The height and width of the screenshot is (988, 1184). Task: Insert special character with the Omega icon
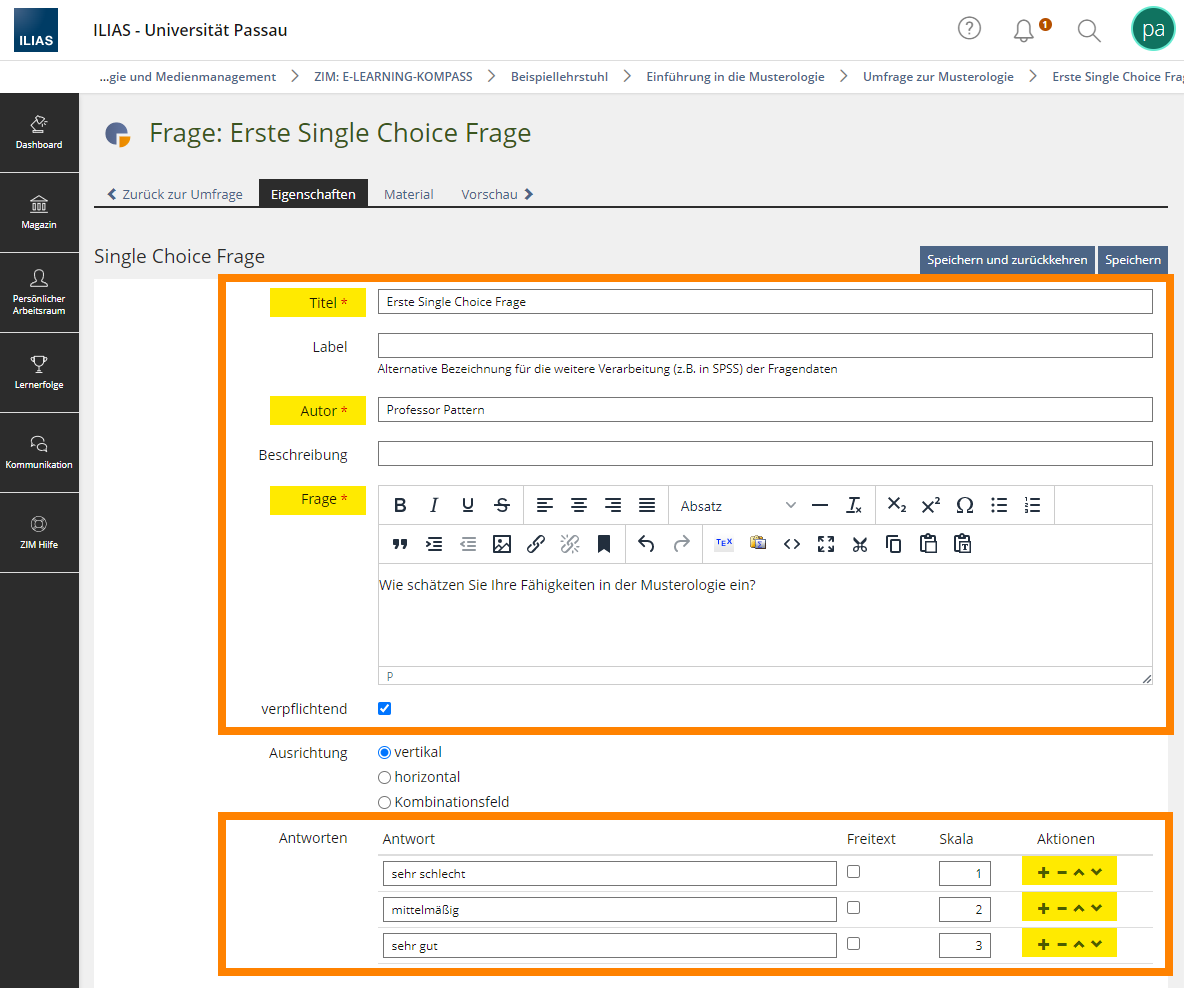click(964, 505)
